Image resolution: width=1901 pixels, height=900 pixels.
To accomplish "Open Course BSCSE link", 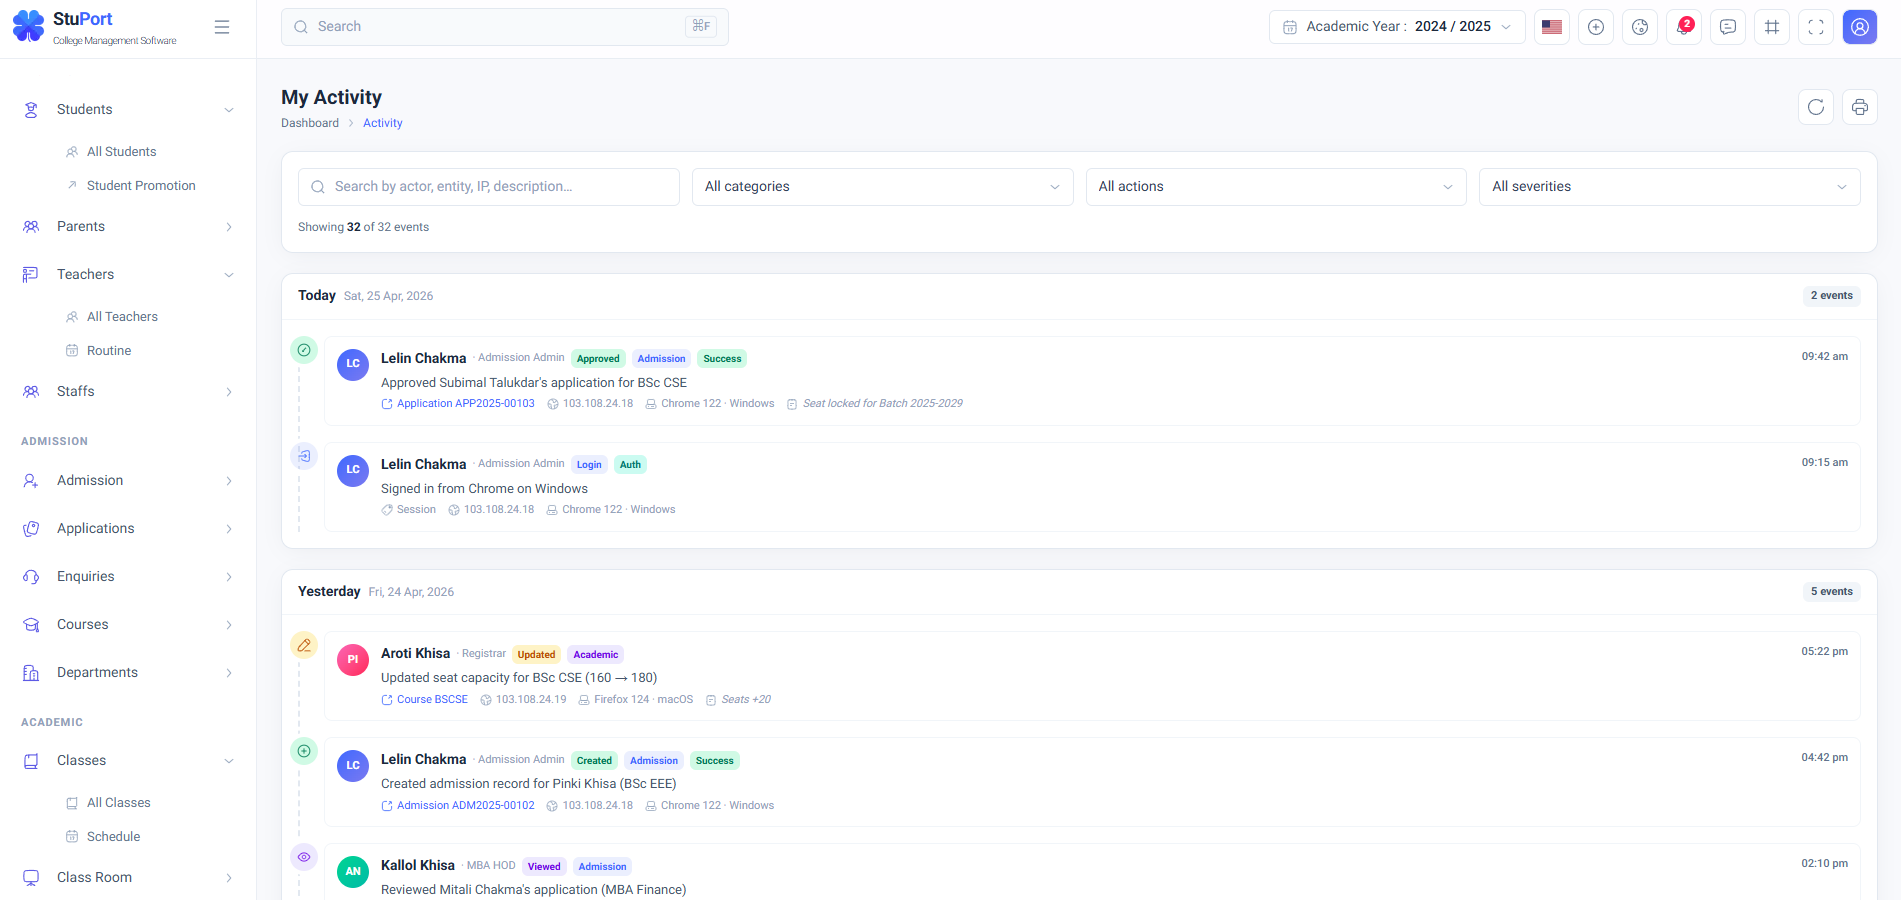I will pyautogui.click(x=424, y=700).
